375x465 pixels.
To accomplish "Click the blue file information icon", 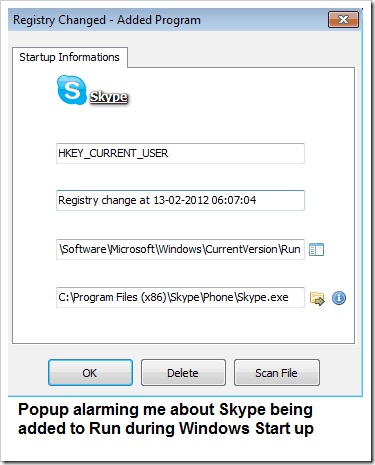I will point(339,298).
